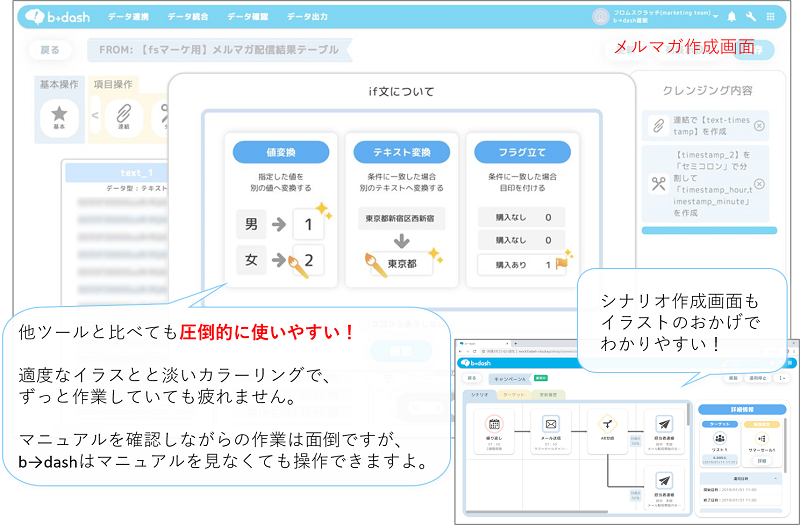Open the データ連携 menu

pyautogui.click(x=128, y=17)
